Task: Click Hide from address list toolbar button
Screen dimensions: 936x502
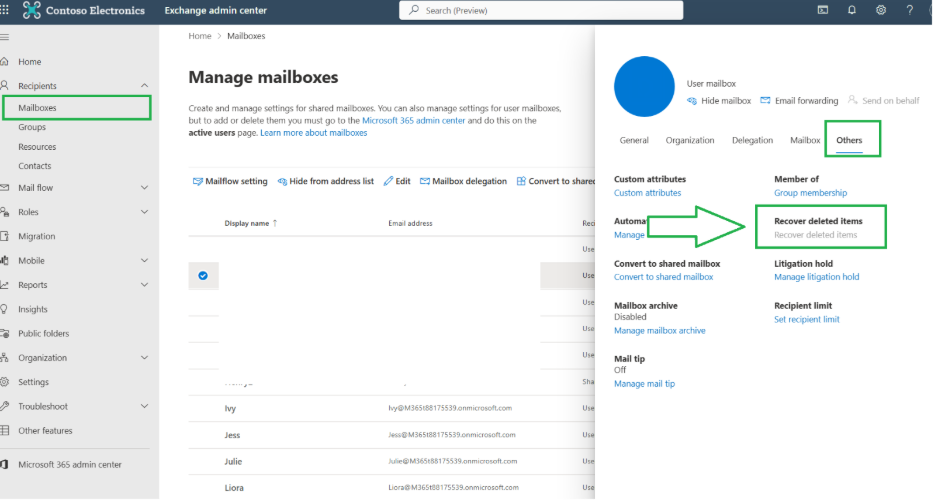Action: click(325, 181)
